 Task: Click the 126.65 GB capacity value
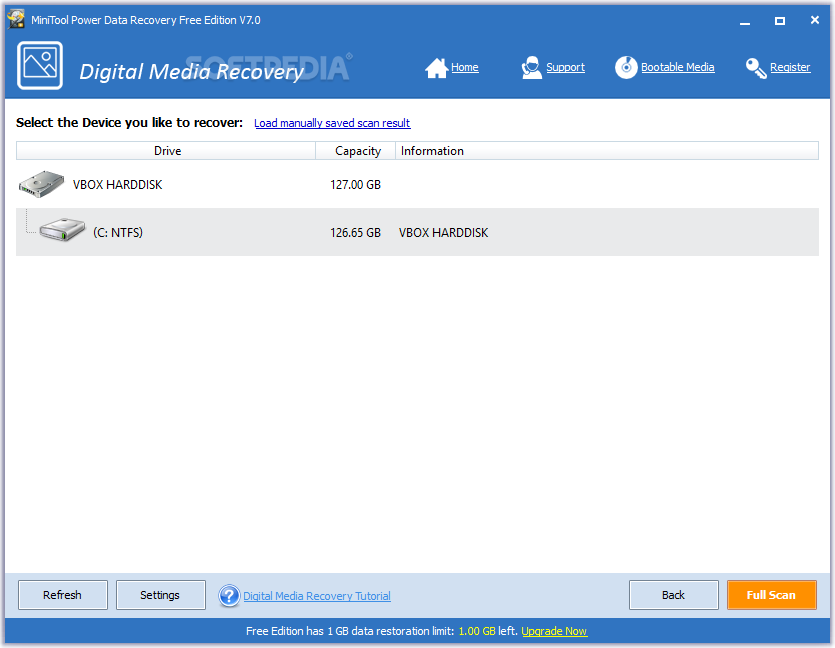(355, 233)
